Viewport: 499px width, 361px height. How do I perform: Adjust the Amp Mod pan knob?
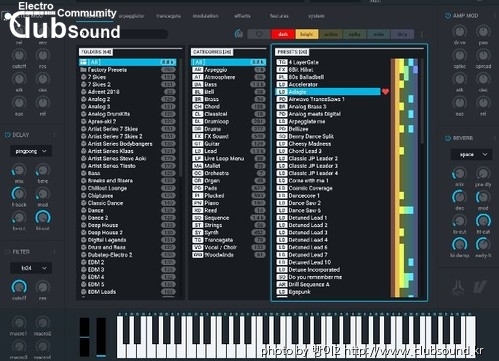483,32
